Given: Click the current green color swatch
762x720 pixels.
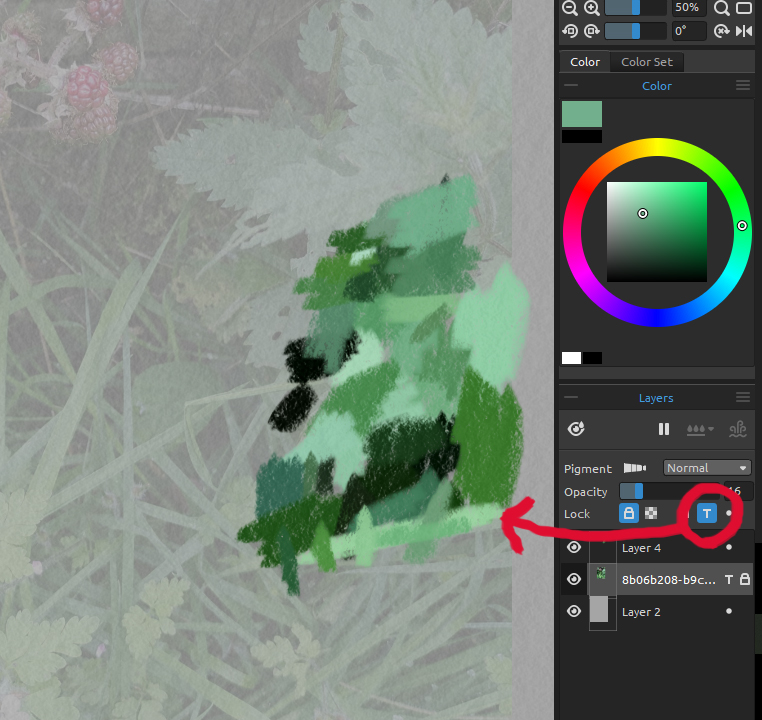Looking at the screenshot, I should click(582, 114).
